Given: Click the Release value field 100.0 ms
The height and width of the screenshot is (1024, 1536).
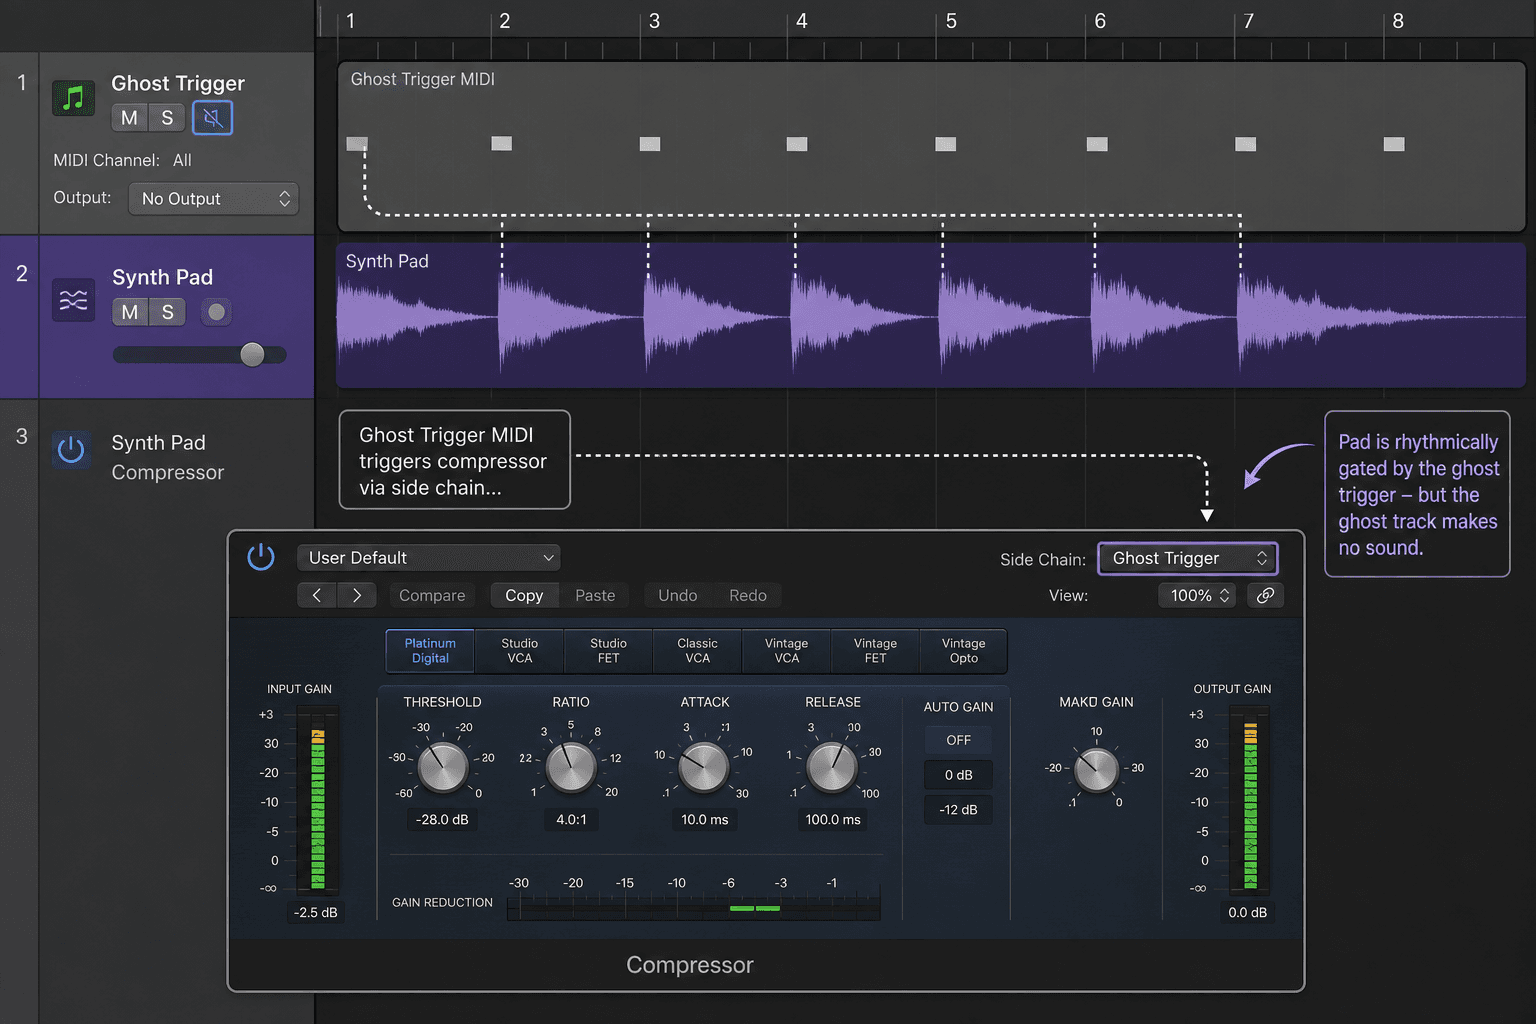Looking at the screenshot, I should tap(832, 819).
